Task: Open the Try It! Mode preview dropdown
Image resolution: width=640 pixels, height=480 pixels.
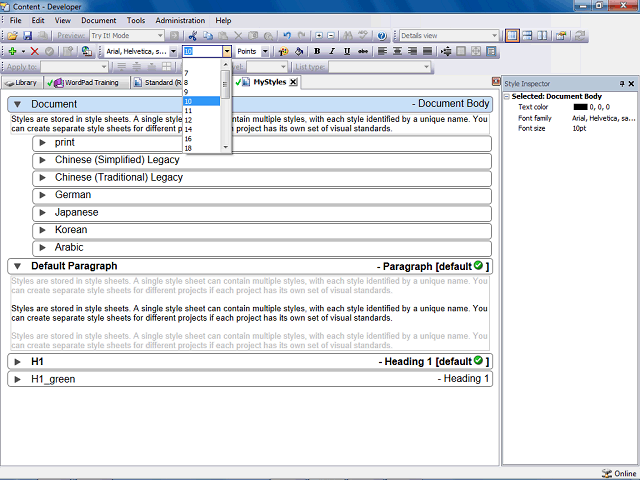Action: pos(160,36)
